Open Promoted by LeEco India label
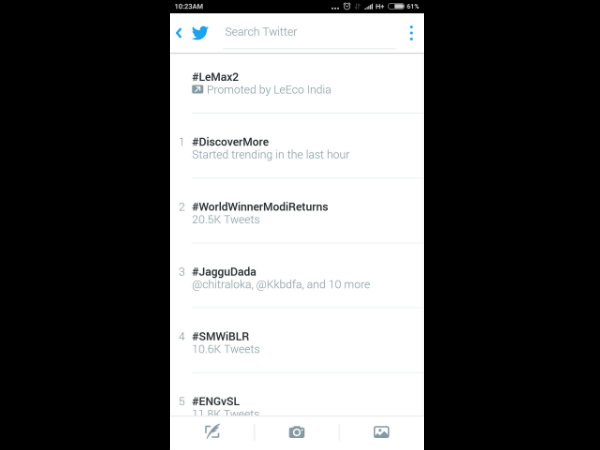600x450 pixels. point(269,90)
